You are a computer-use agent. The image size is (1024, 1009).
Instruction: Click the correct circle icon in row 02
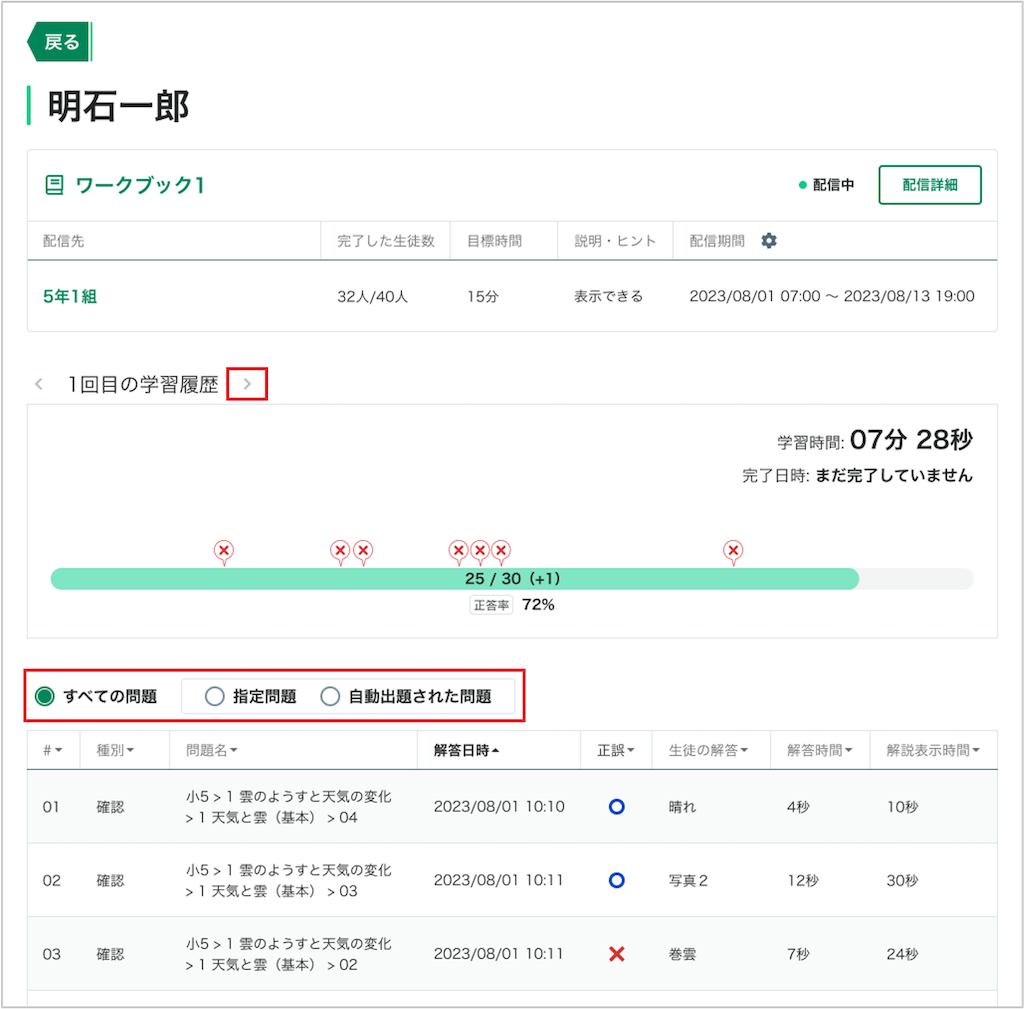[x=616, y=880]
